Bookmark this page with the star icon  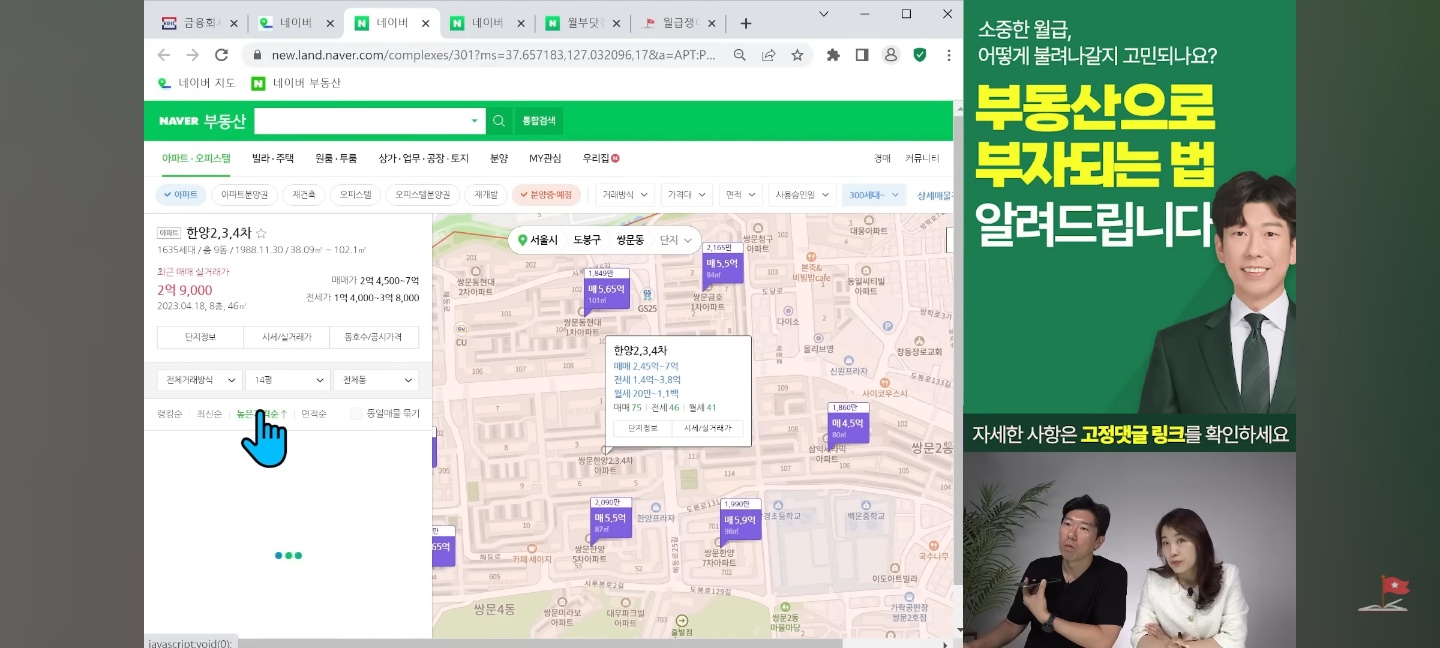(x=797, y=55)
